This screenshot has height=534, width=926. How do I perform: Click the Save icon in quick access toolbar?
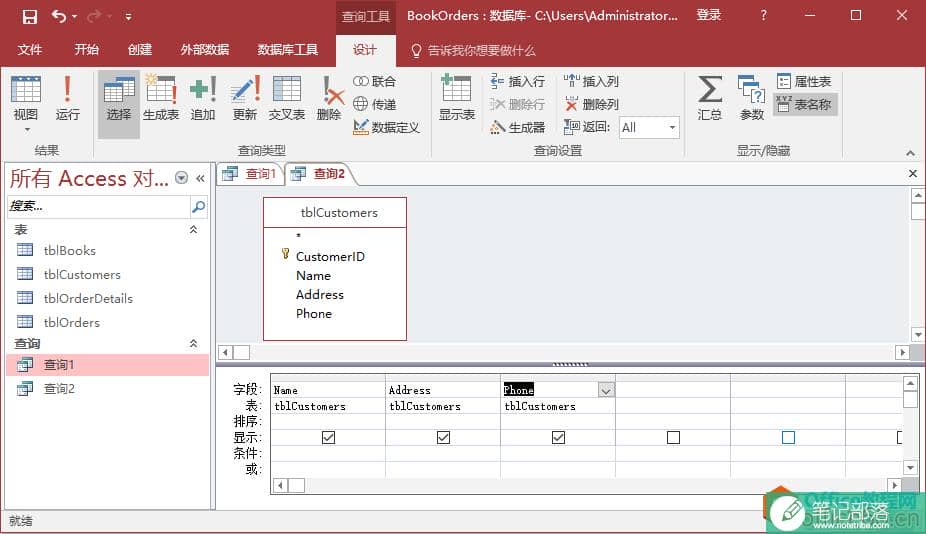30,17
